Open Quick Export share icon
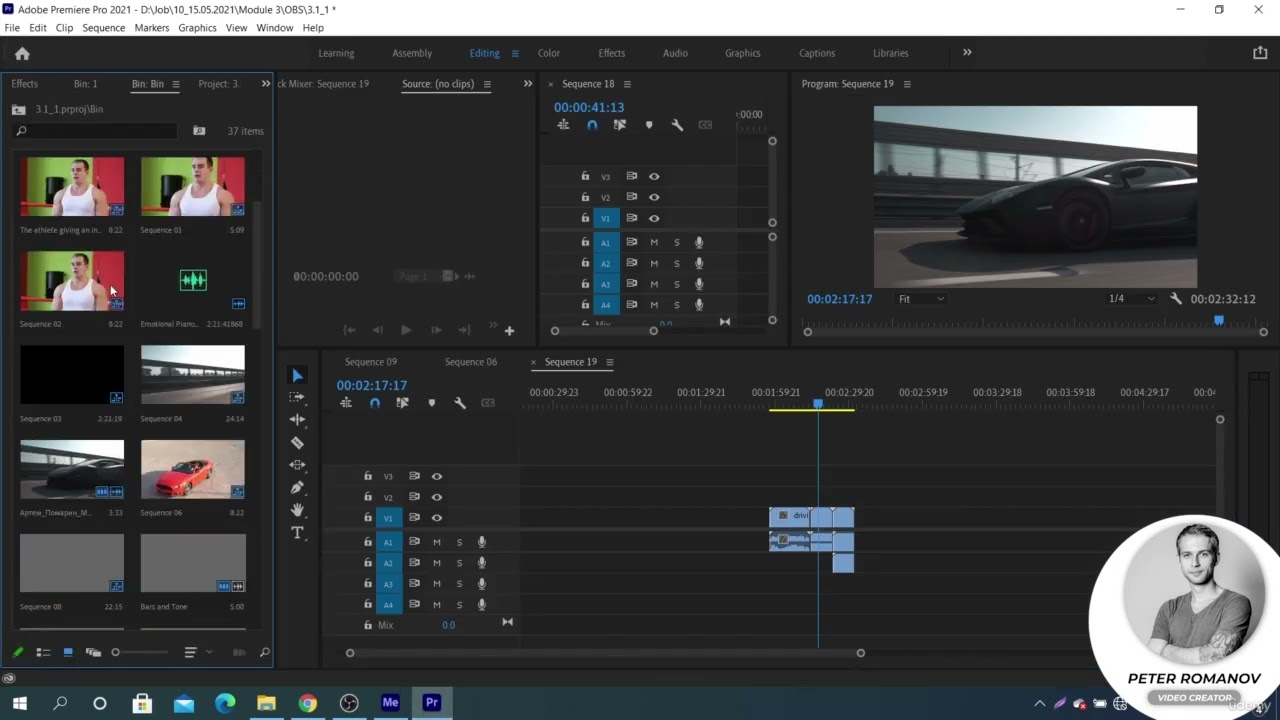1280x720 pixels. [1260, 53]
